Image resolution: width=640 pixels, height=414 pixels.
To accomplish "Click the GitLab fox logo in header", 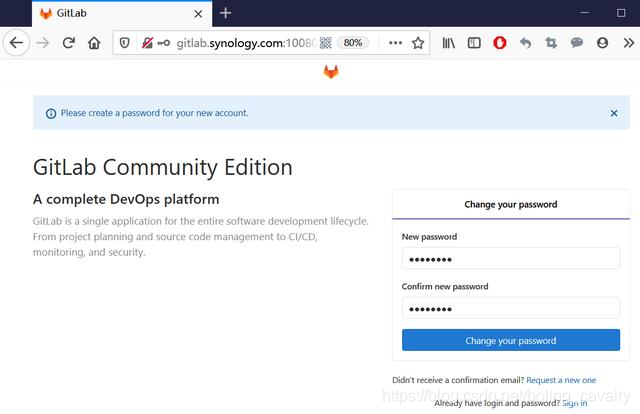I will pyautogui.click(x=330, y=72).
